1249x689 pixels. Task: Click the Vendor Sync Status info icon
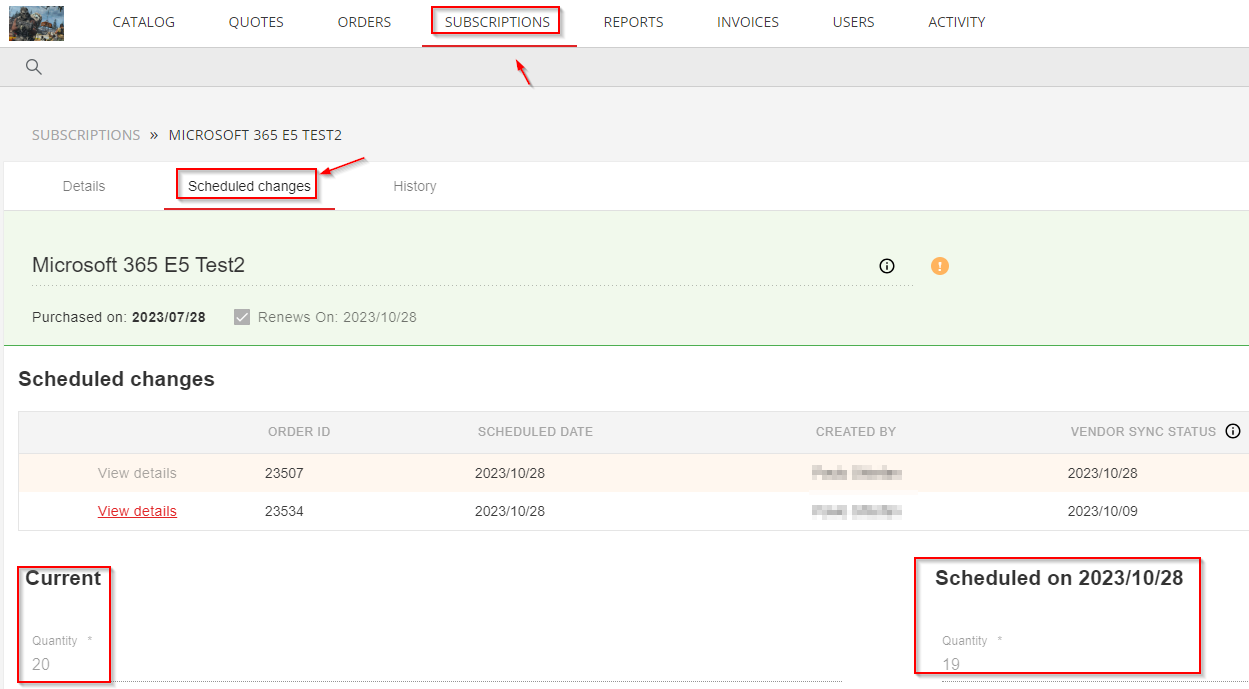click(x=1233, y=432)
